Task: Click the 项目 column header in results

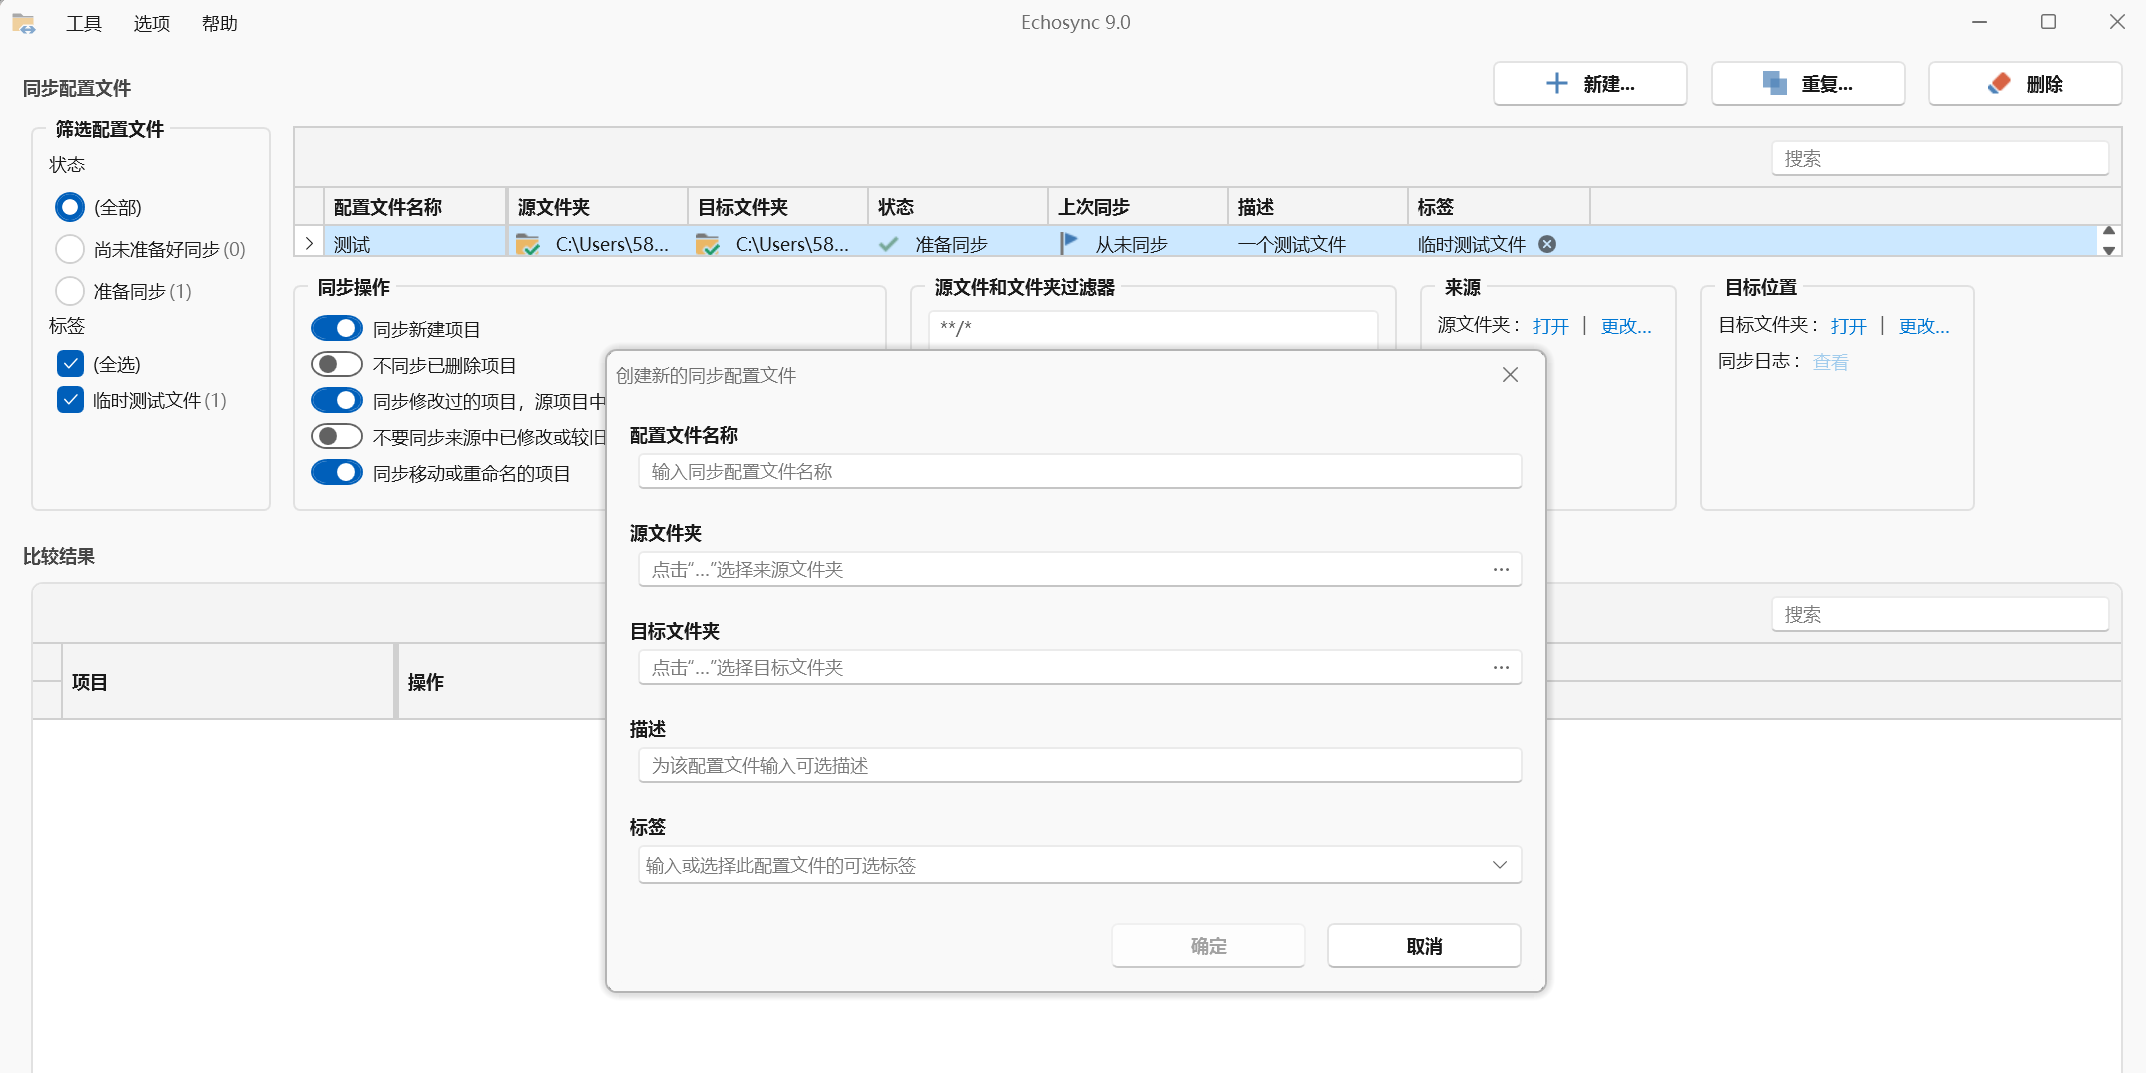Action: click(228, 682)
